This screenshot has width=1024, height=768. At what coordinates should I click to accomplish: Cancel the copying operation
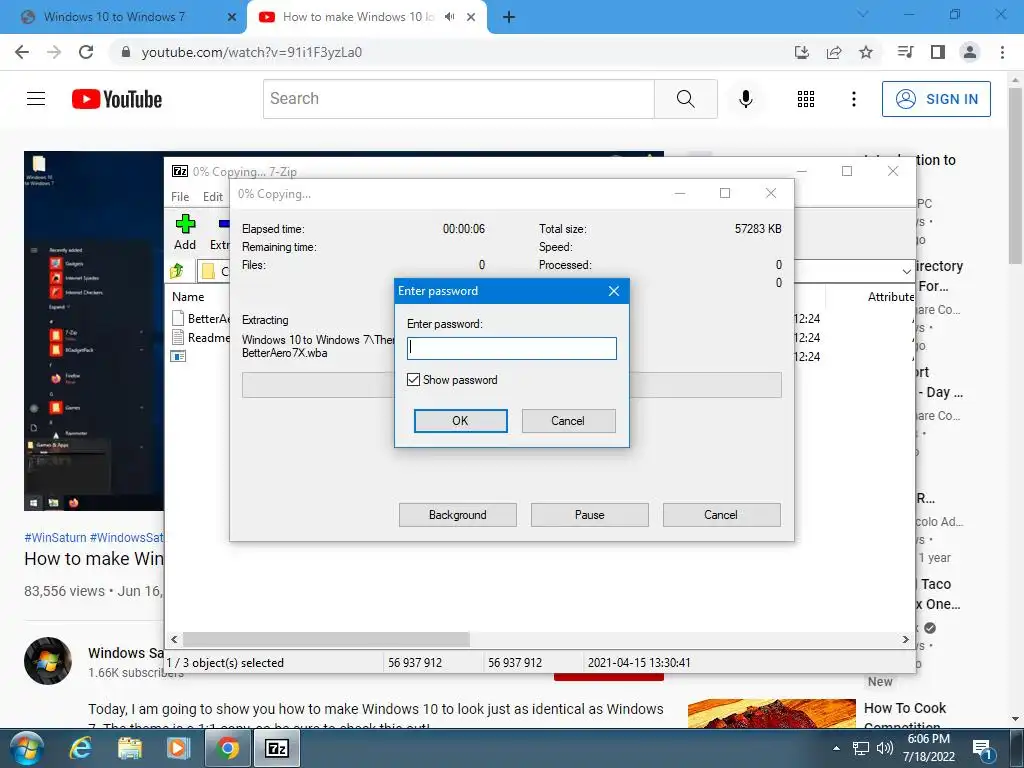pos(721,515)
